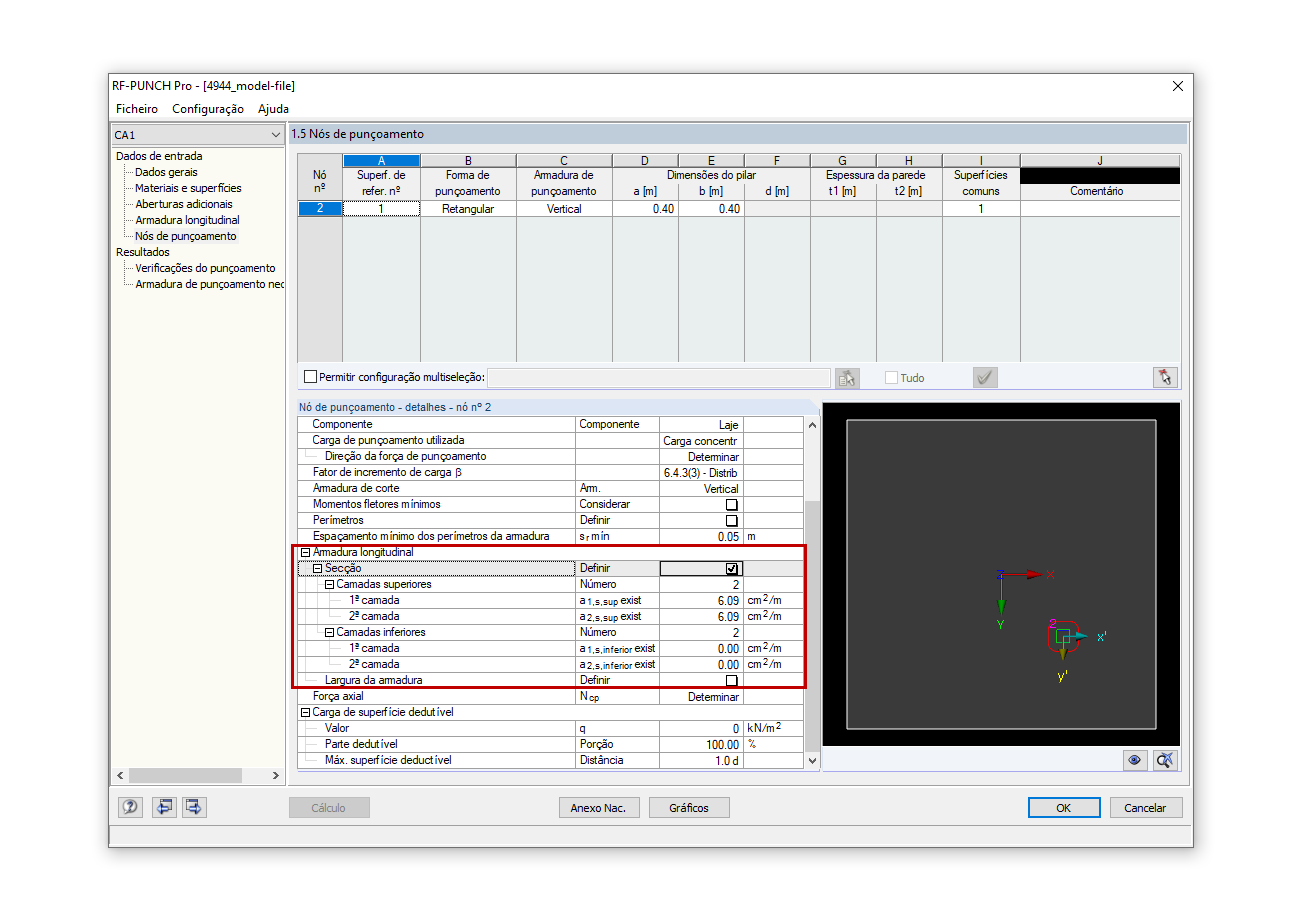Viewport: 1313px width, 897px height.
Task: Click navigator horizontal scrollbar left arrow
Action: point(120,776)
